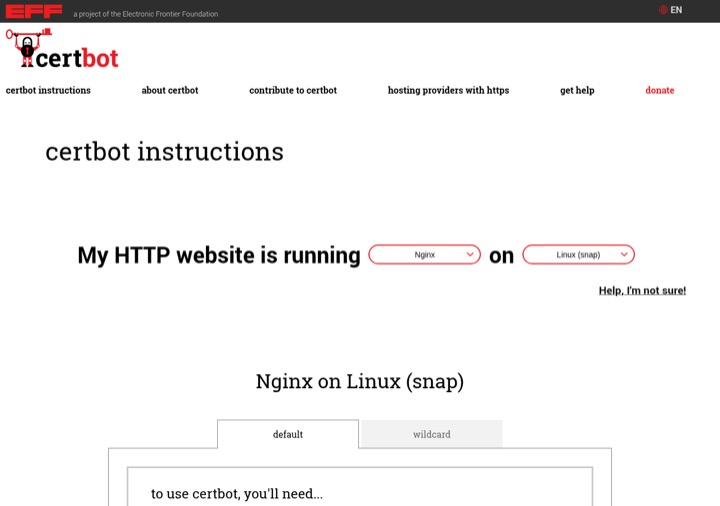The height and width of the screenshot is (506, 720).
Task: Click the Help, I'm not sure! link
Action: [642, 291]
